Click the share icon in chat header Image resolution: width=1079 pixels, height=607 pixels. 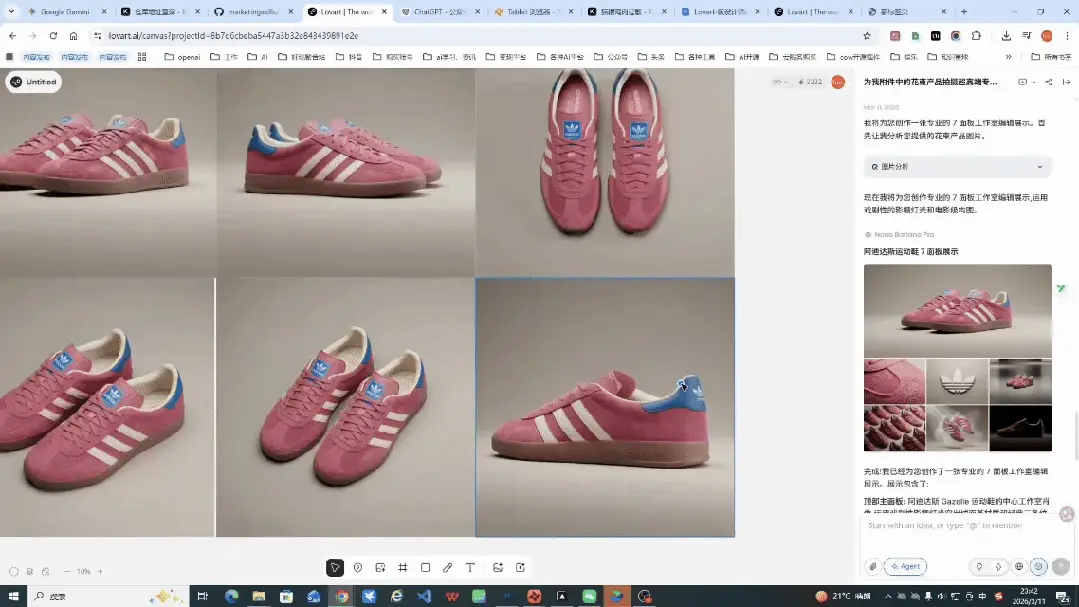pyautogui.click(x=1048, y=82)
